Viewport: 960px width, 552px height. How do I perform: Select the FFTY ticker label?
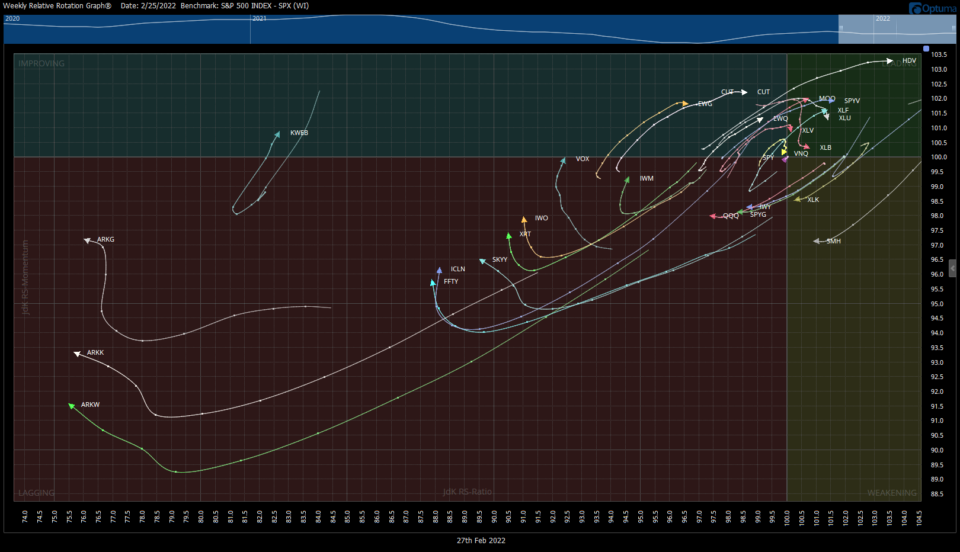[451, 282]
